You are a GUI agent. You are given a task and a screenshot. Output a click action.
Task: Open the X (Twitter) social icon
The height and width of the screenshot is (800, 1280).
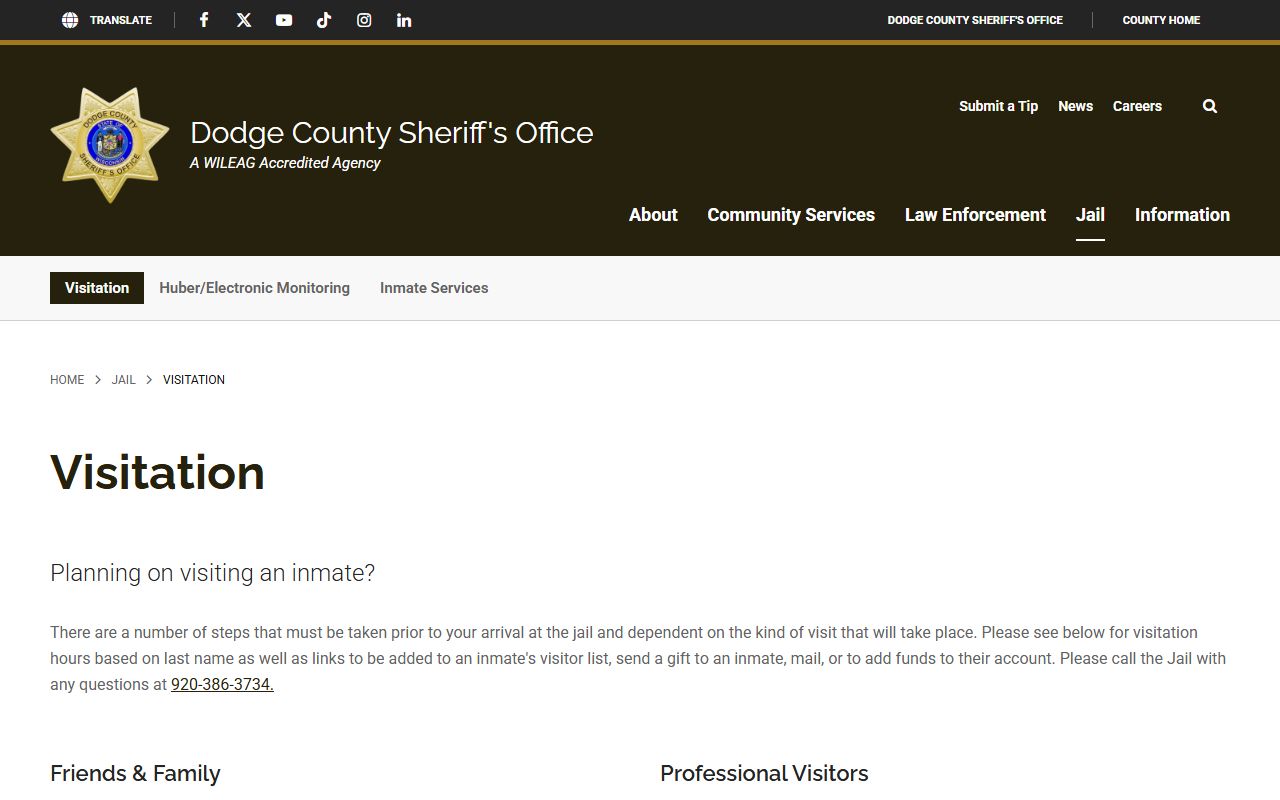pyautogui.click(x=244, y=20)
